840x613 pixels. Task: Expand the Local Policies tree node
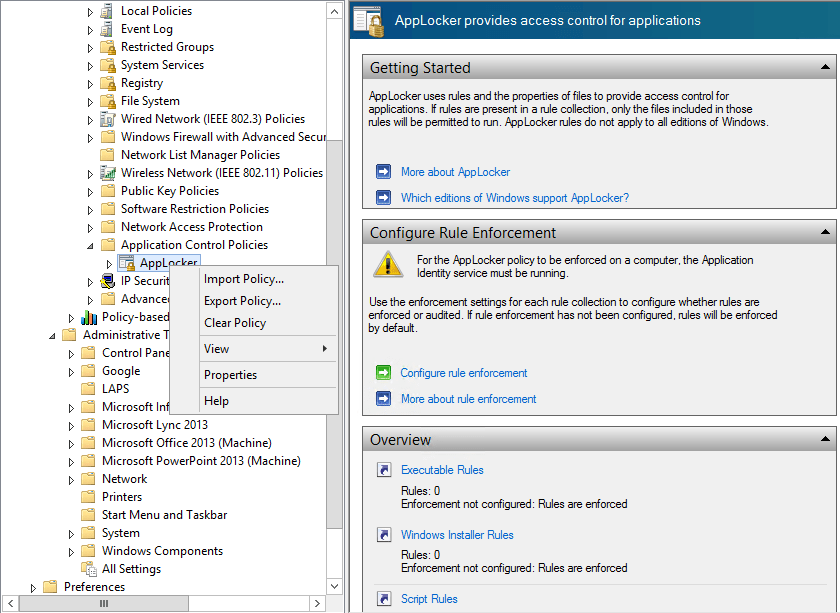[90, 10]
